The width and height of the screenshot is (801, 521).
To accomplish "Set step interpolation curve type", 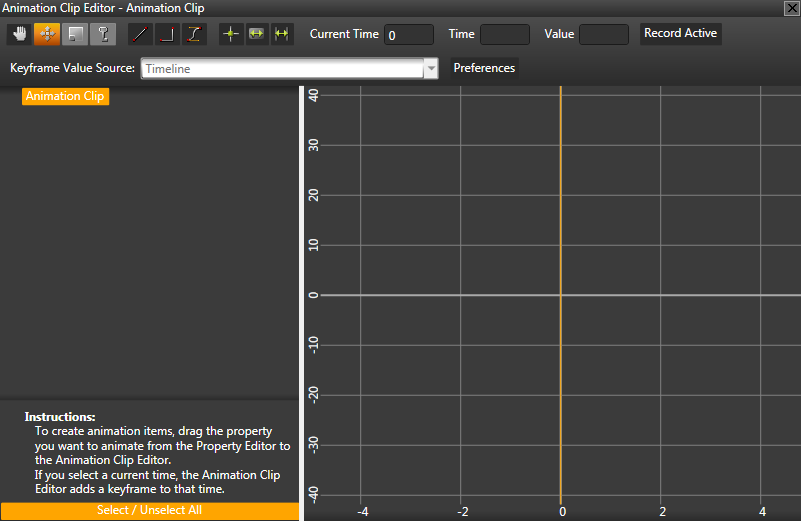I will point(167,34).
